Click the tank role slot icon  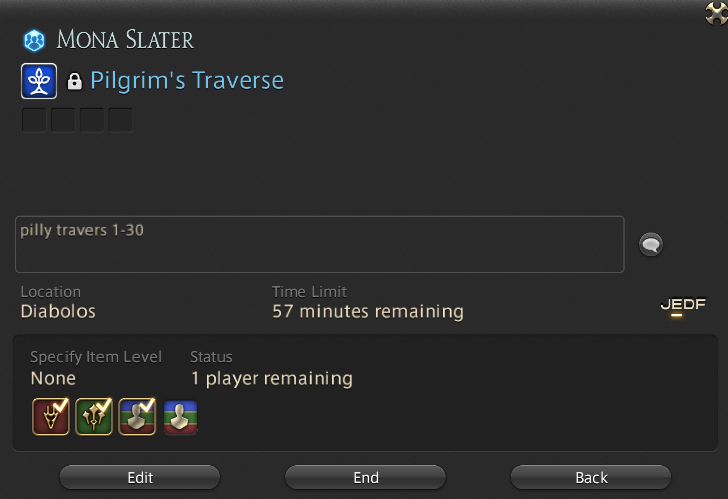click(51, 417)
